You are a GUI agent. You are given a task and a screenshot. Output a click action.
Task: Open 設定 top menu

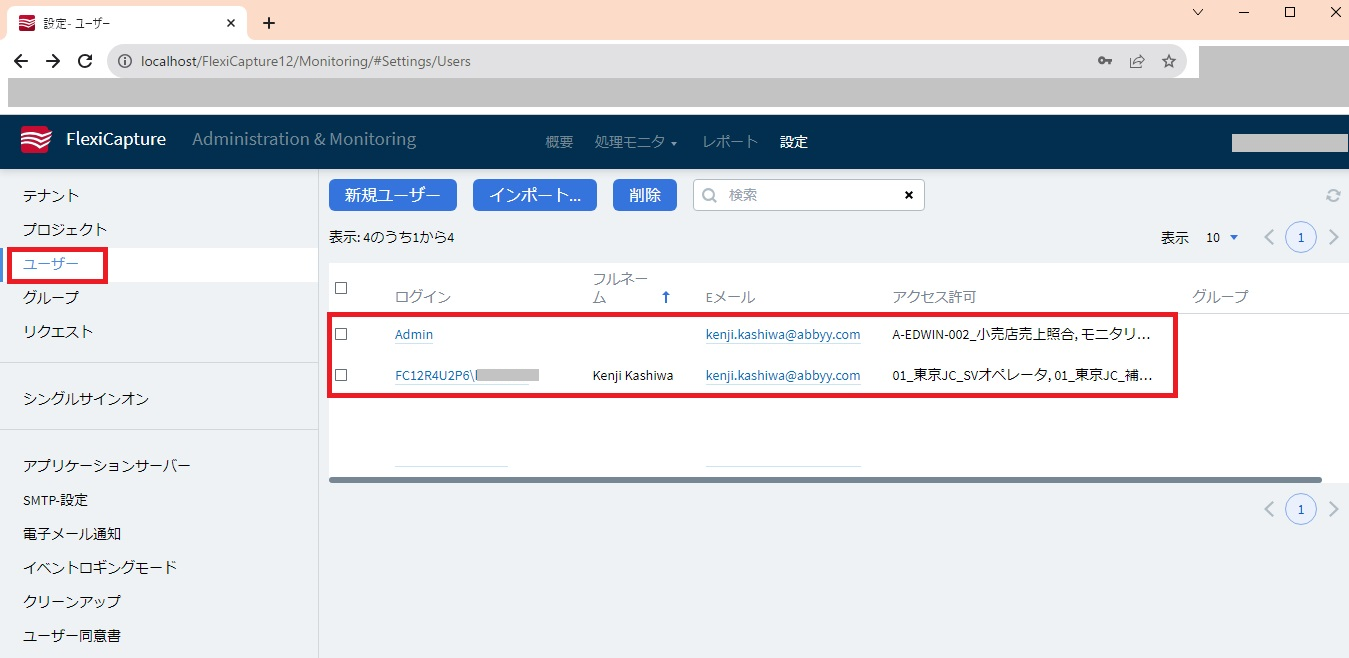point(794,142)
